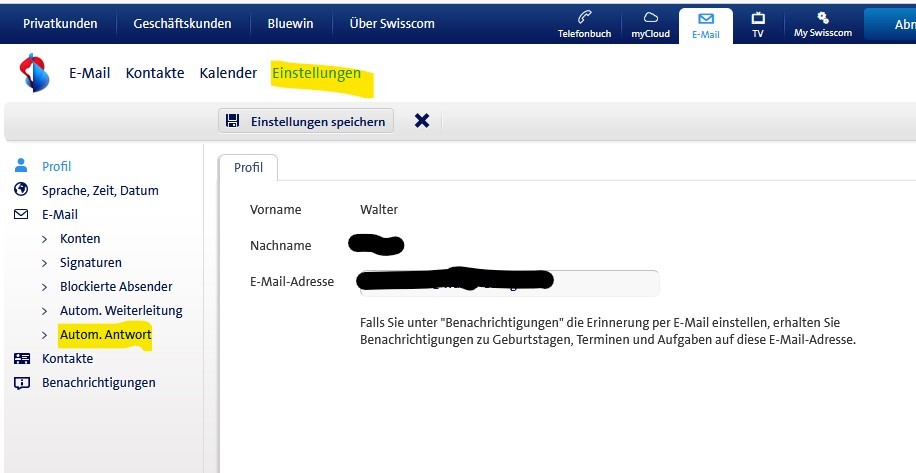This screenshot has height=473, width=916.
Task: Click the E-Mail-Adresse input field
Action: 509,283
